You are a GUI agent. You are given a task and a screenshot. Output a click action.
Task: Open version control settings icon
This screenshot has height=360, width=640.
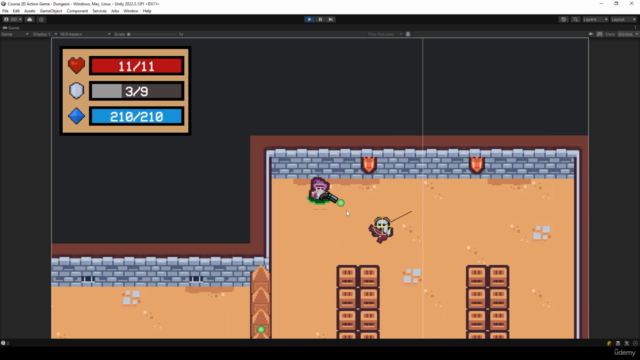pyautogui.click(x=41, y=19)
